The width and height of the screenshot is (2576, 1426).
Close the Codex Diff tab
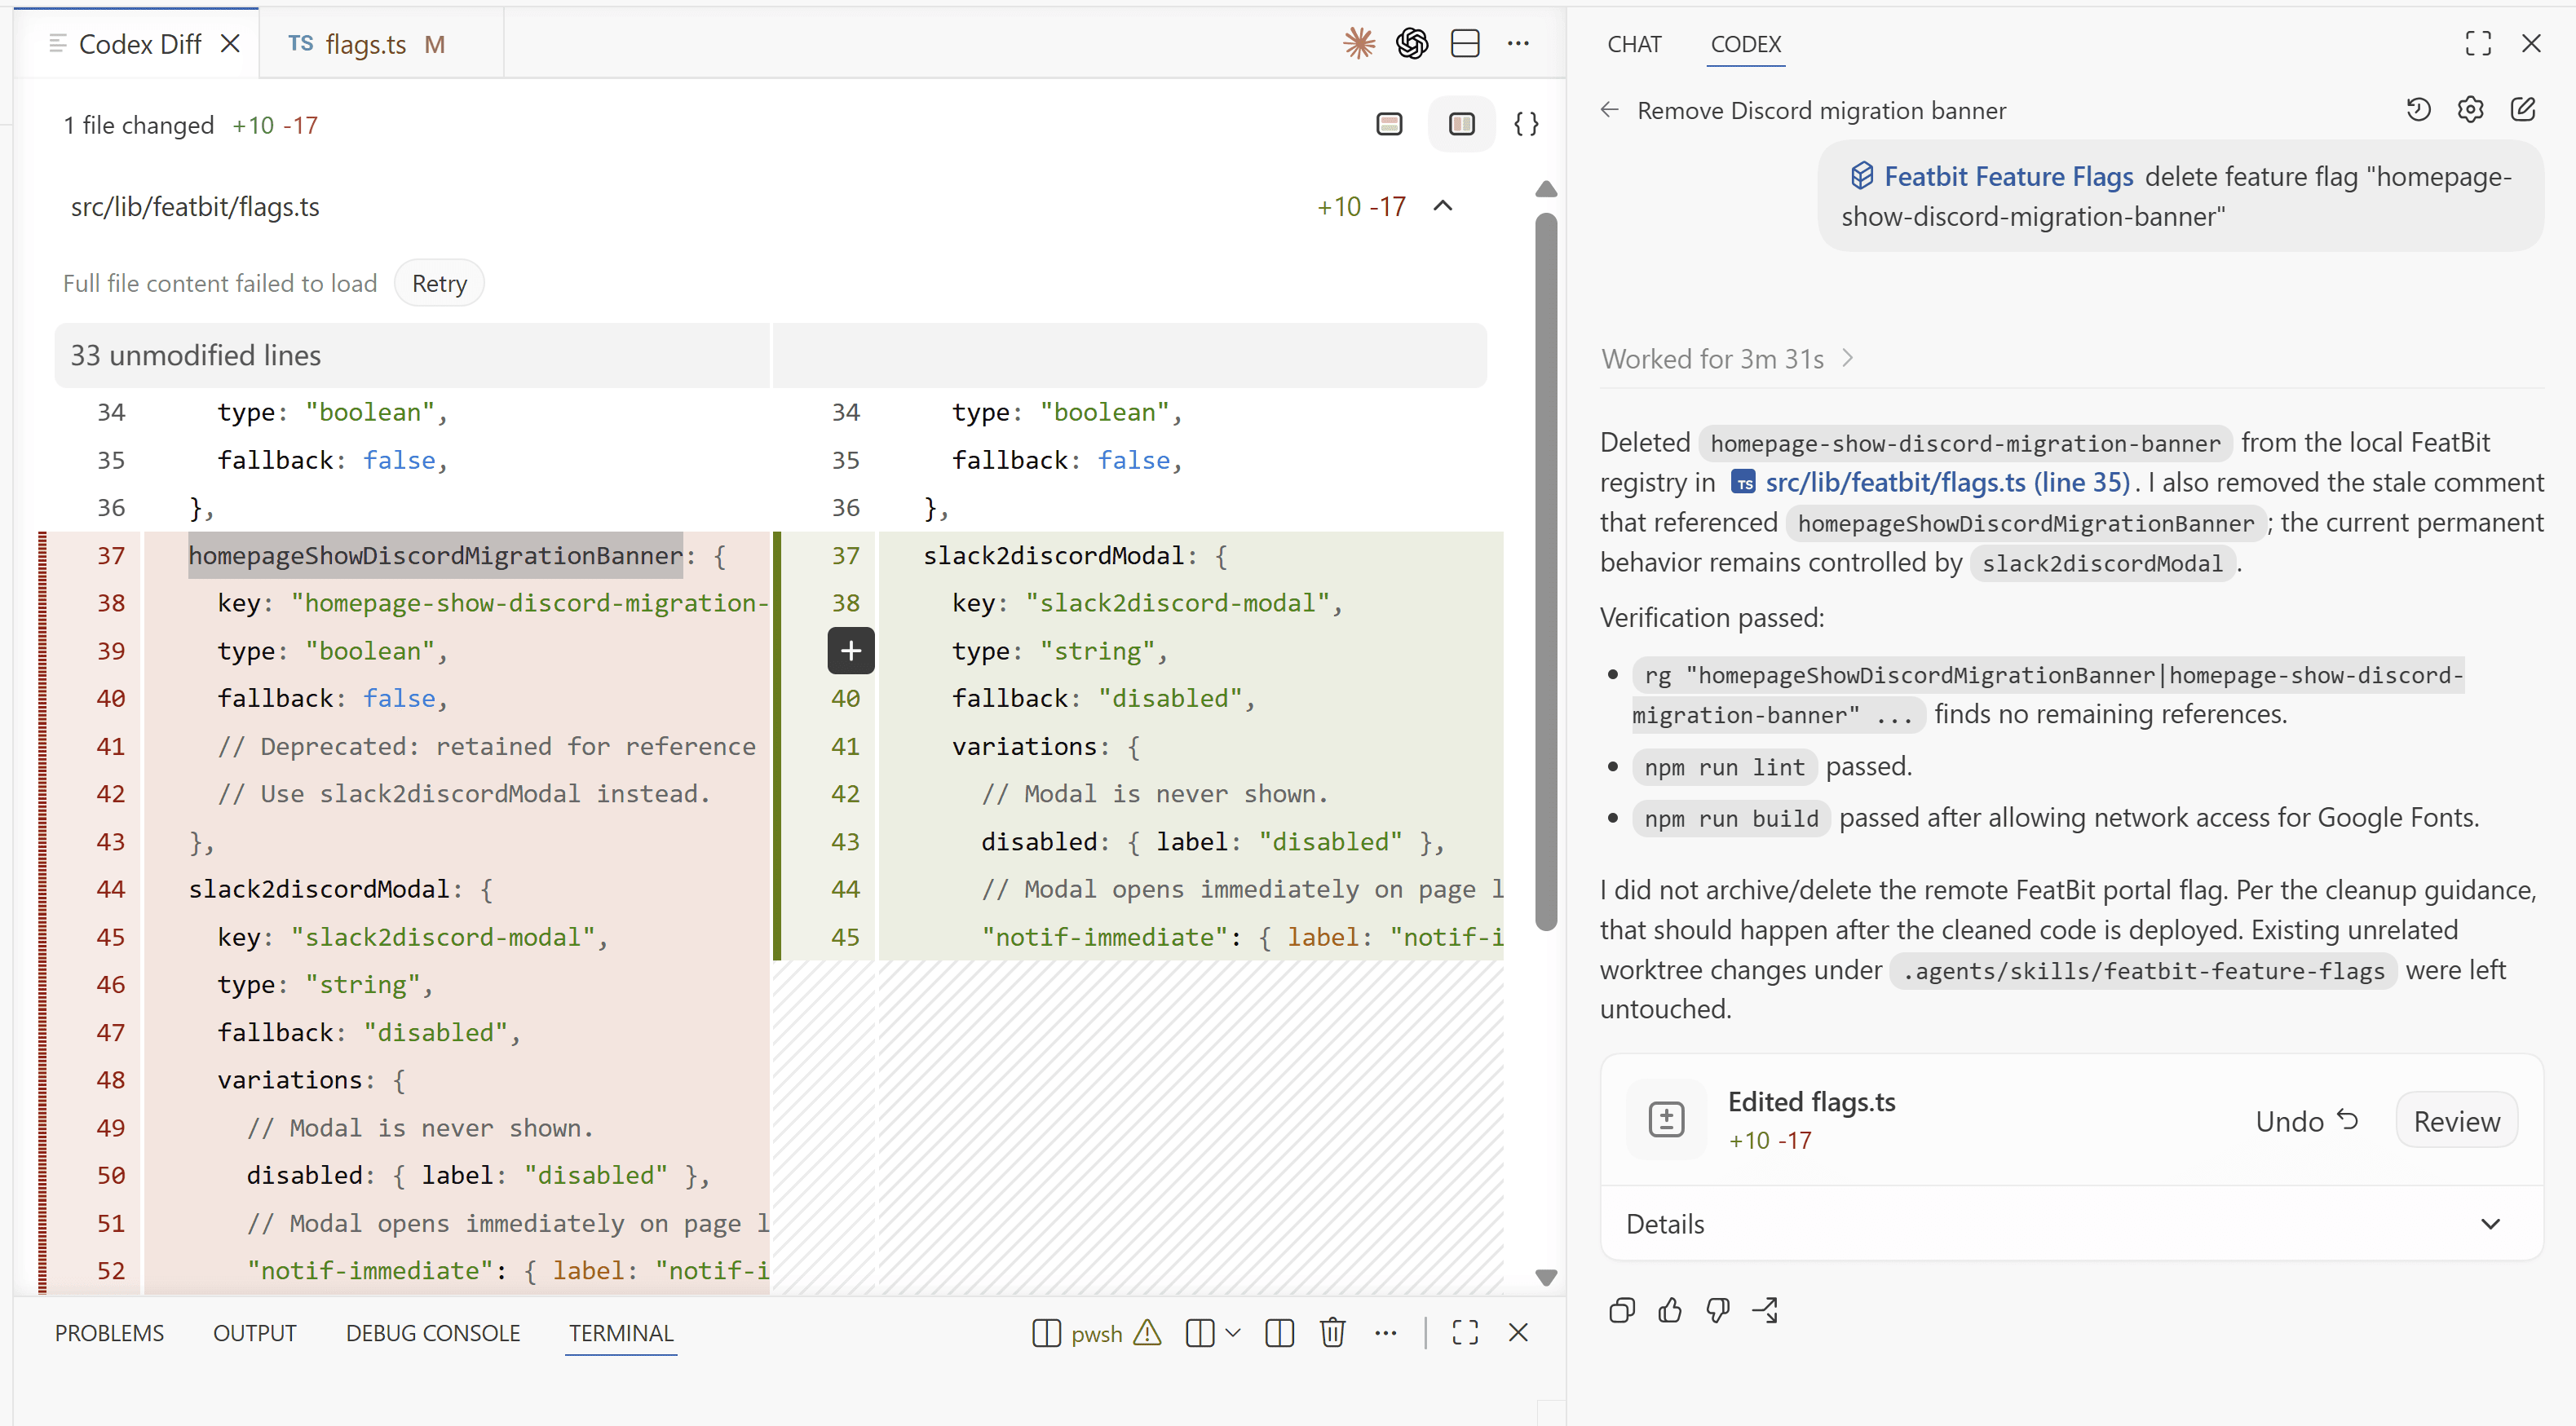(x=230, y=44)
